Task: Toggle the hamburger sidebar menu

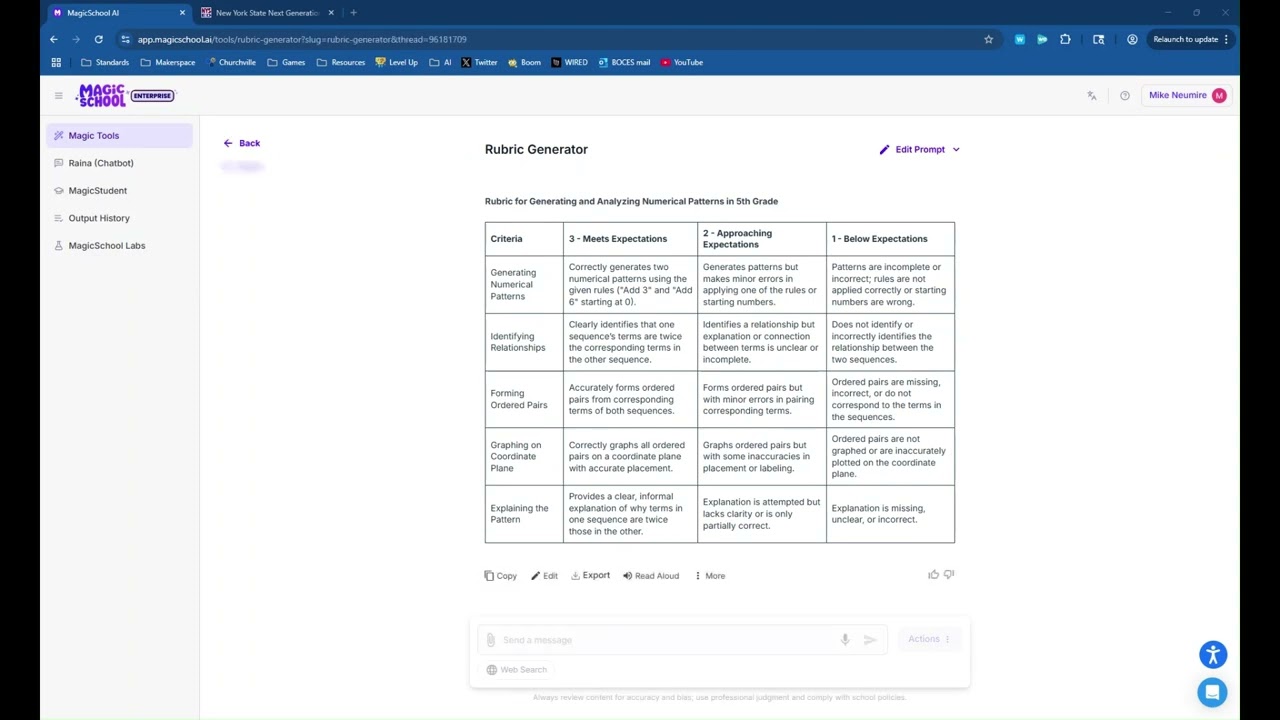Action: pyautogui.click(x=58, y=95)
